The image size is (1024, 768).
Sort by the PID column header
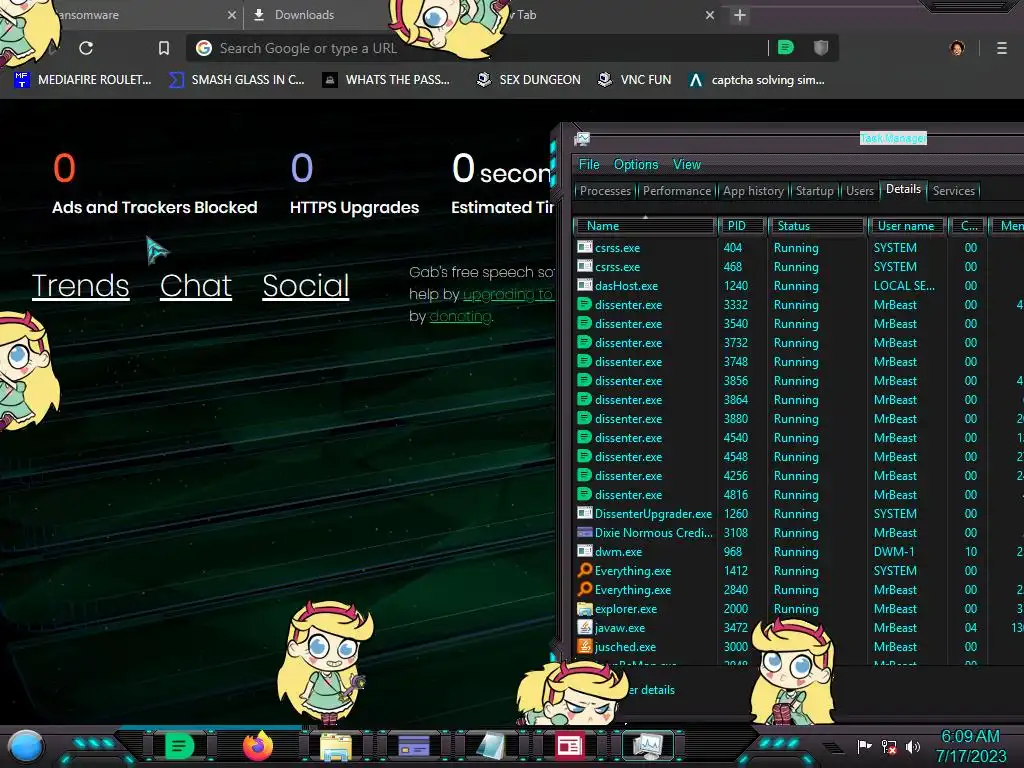pyautogui.click(x=742, y=226)
